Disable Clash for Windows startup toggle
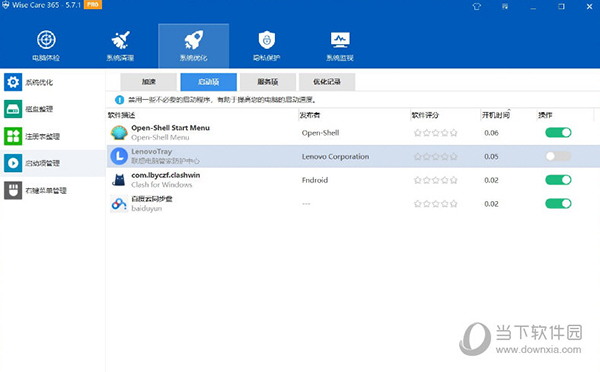Image resolution: width=600 pixels, height=372 pixels. tap(558, 180)
